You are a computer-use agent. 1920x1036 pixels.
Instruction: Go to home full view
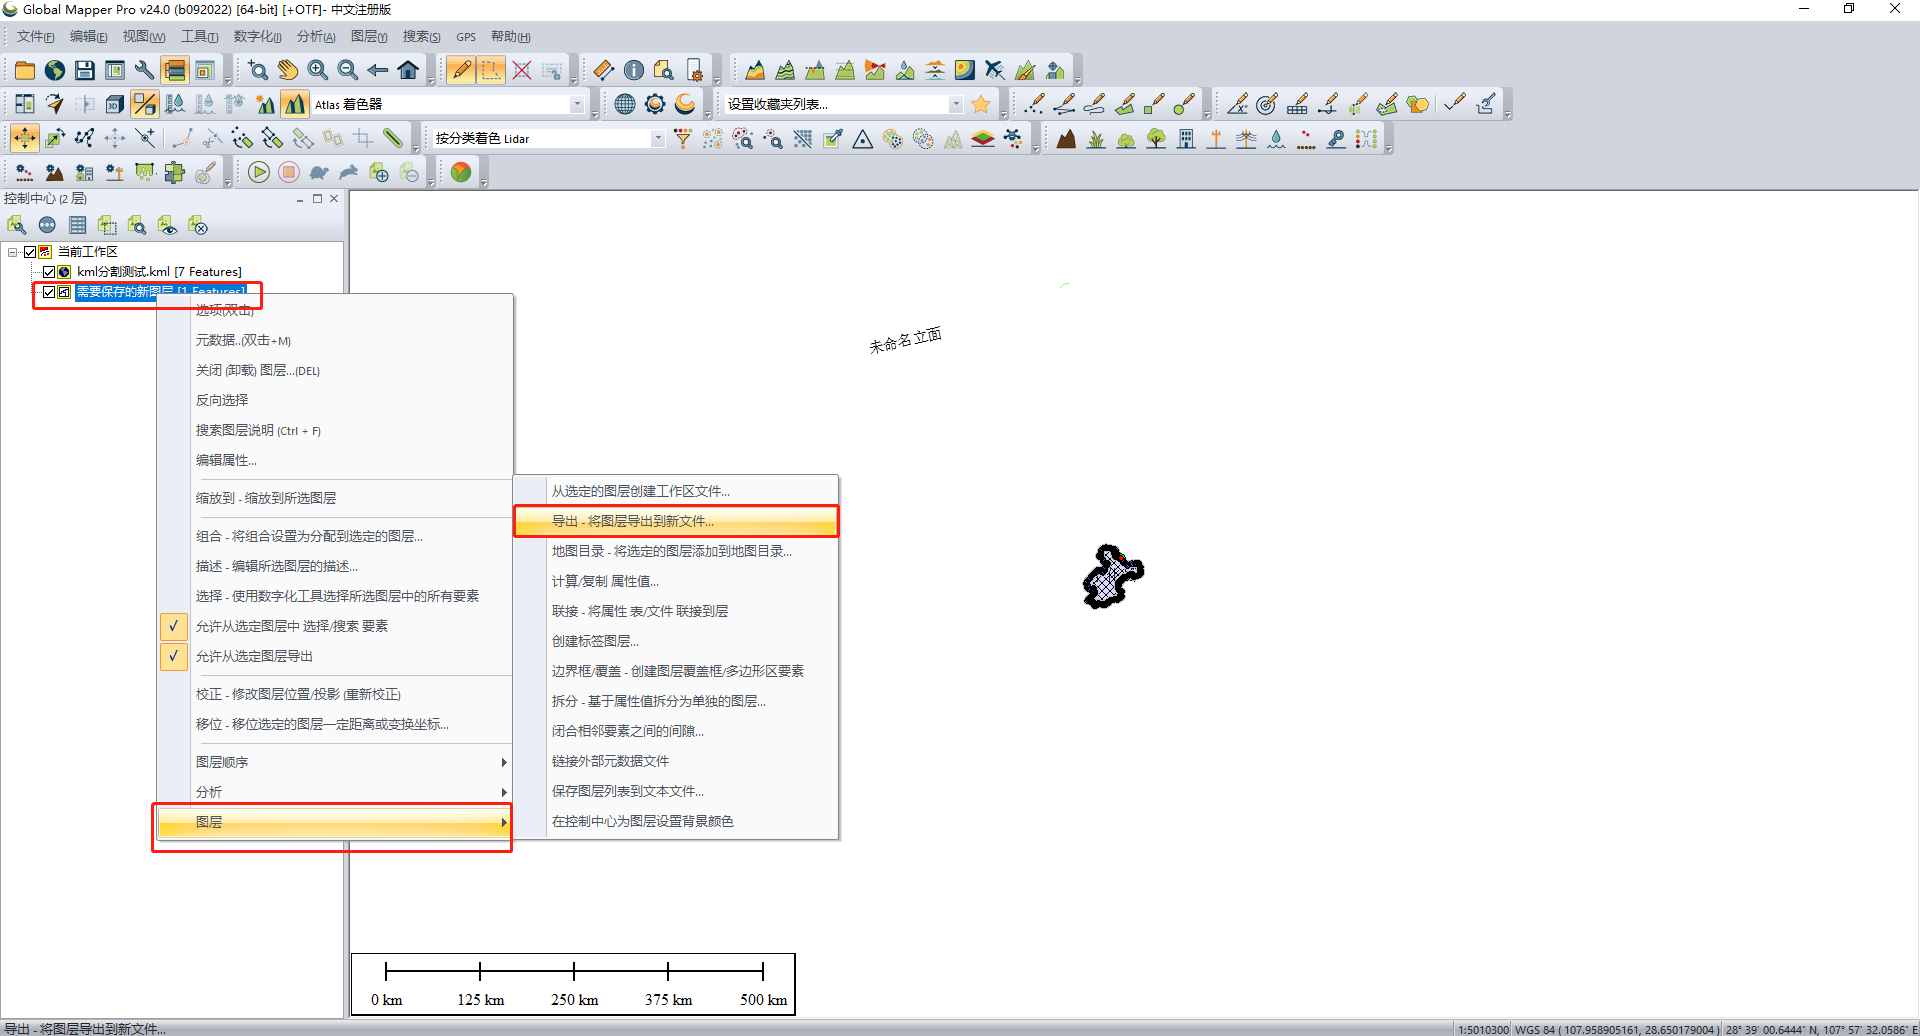pyautogui.click(x=408, y=70)
